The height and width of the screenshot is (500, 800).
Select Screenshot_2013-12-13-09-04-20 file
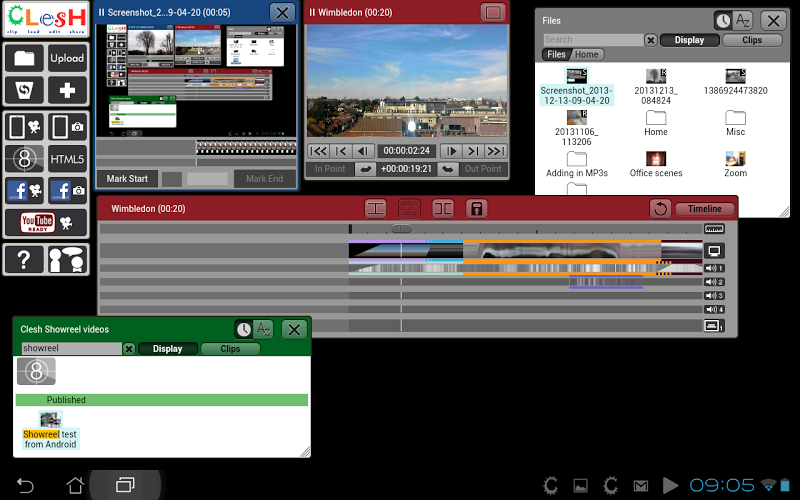(577, 86)
